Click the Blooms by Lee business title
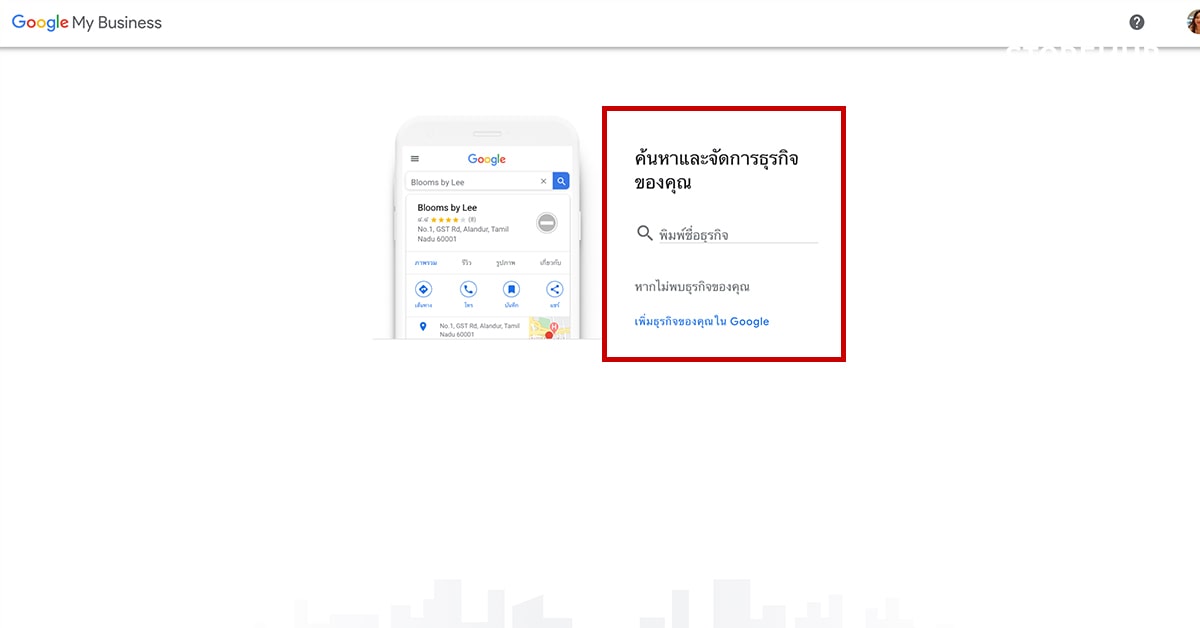The height and width of the screenshot is (628, 1200). pos(447,208)
